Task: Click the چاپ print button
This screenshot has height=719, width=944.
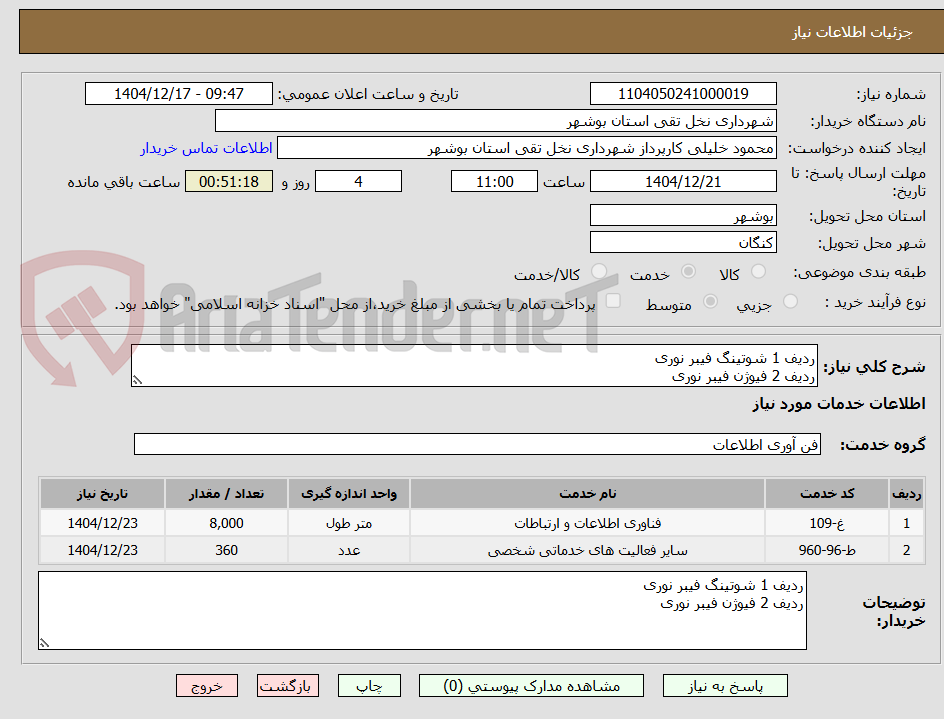Action: click(x=369, y=686)
